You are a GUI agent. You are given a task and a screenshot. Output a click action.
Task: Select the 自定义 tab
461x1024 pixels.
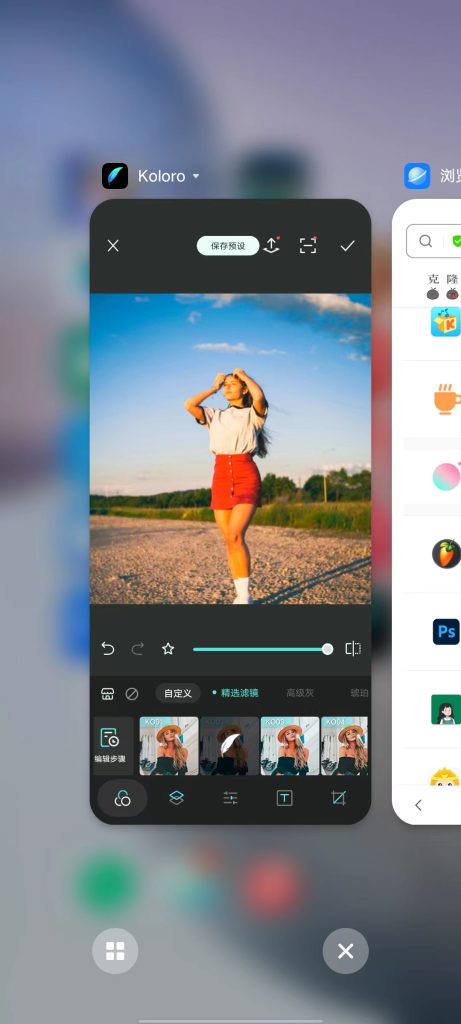pos(178,694)
